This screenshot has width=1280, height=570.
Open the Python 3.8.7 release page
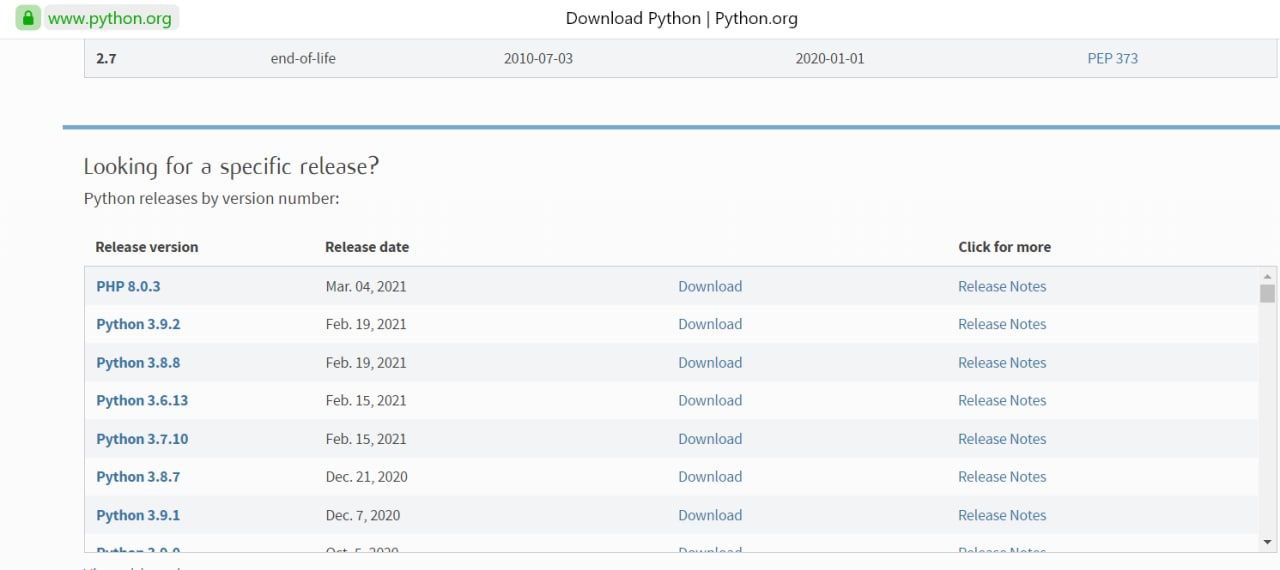point(138,477)
